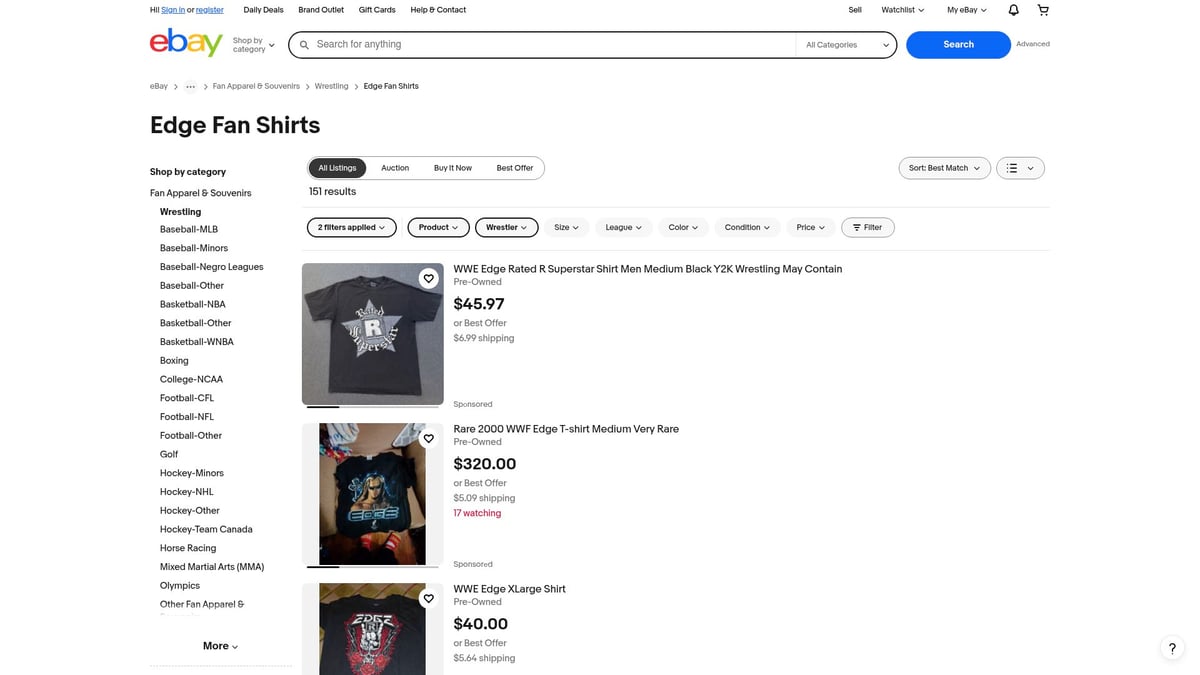Image resolution: width=1200 pixels, height=675 pixels.
Task: Save the Rated R Superstar shirt with heart icon
Action: click(428, 278)
